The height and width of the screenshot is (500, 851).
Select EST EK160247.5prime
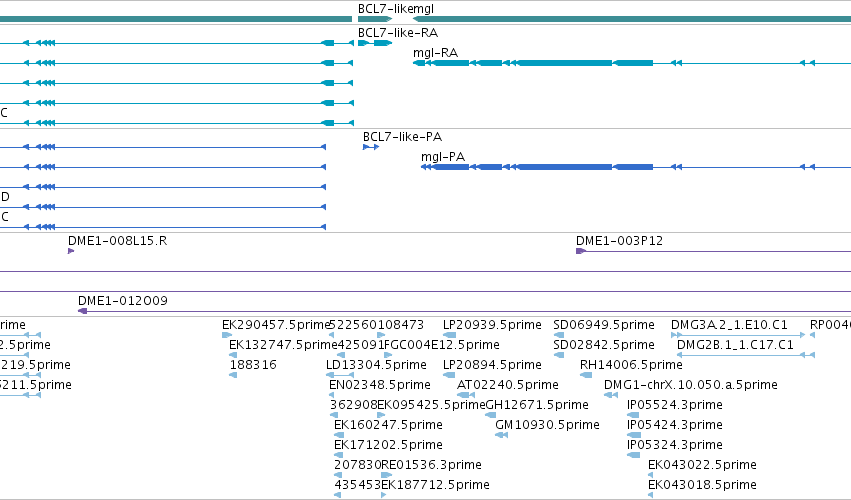pyautogui.click(x=388, y=425)
